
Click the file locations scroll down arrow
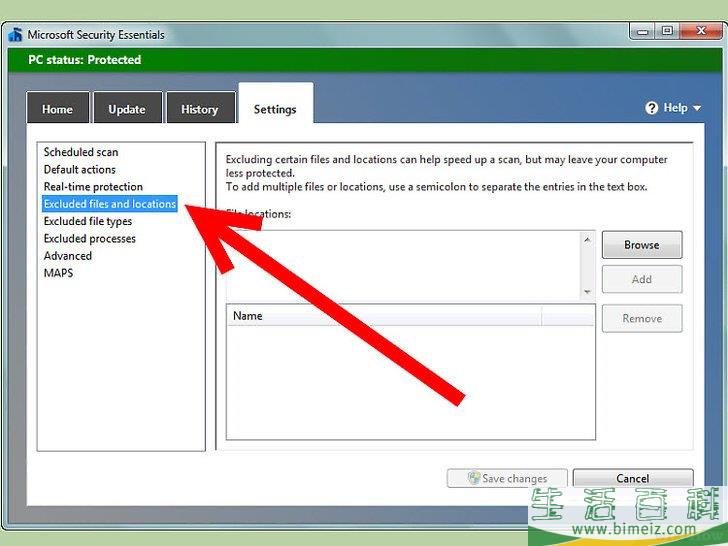click(x=587, y=292)
